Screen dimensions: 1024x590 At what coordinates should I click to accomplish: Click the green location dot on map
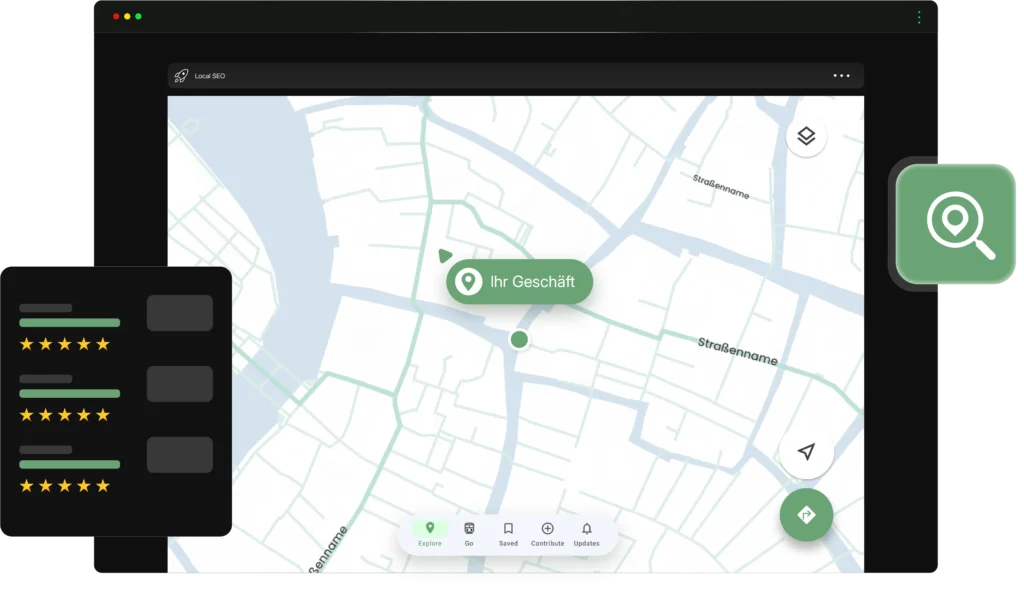(x=519, y=340)
